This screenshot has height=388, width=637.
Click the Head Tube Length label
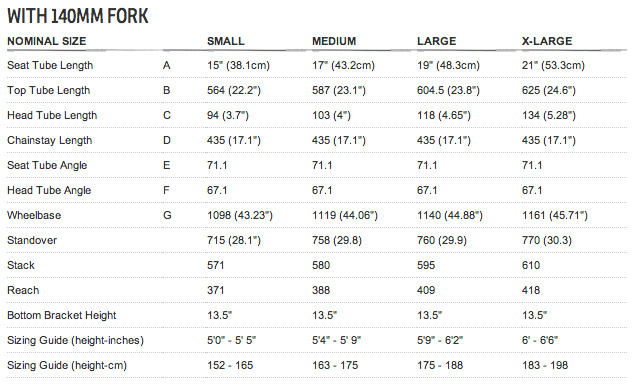[x=52, y=115]
